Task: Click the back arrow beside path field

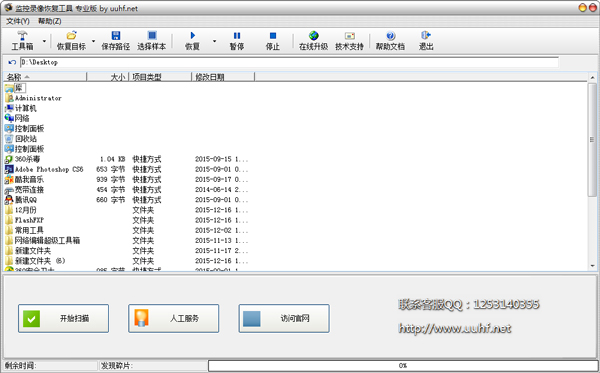Action: click(x=12, y=62)
